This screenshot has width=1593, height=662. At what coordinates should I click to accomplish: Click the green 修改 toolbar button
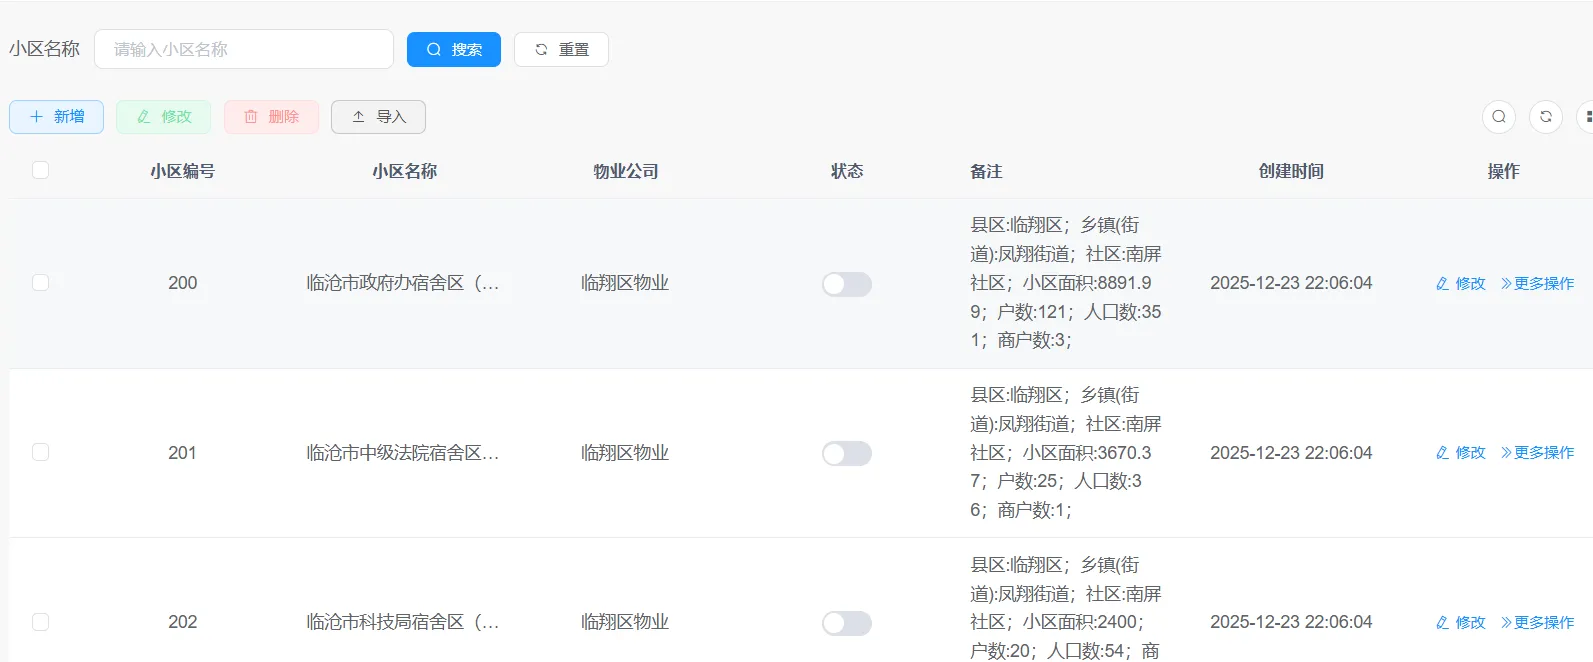point(163,117)
